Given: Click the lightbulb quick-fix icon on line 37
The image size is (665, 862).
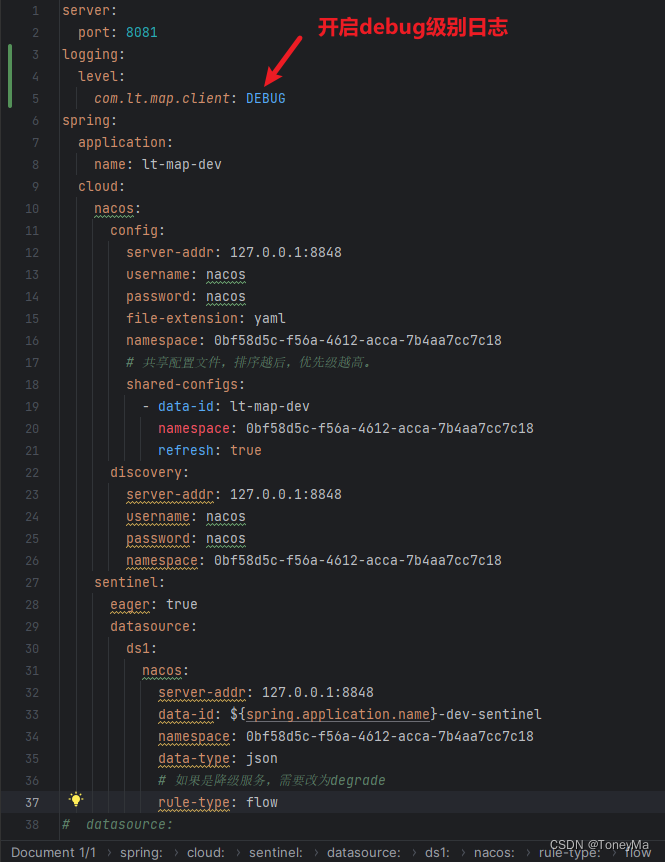Looking at the screenshot, I should (76, 800).
